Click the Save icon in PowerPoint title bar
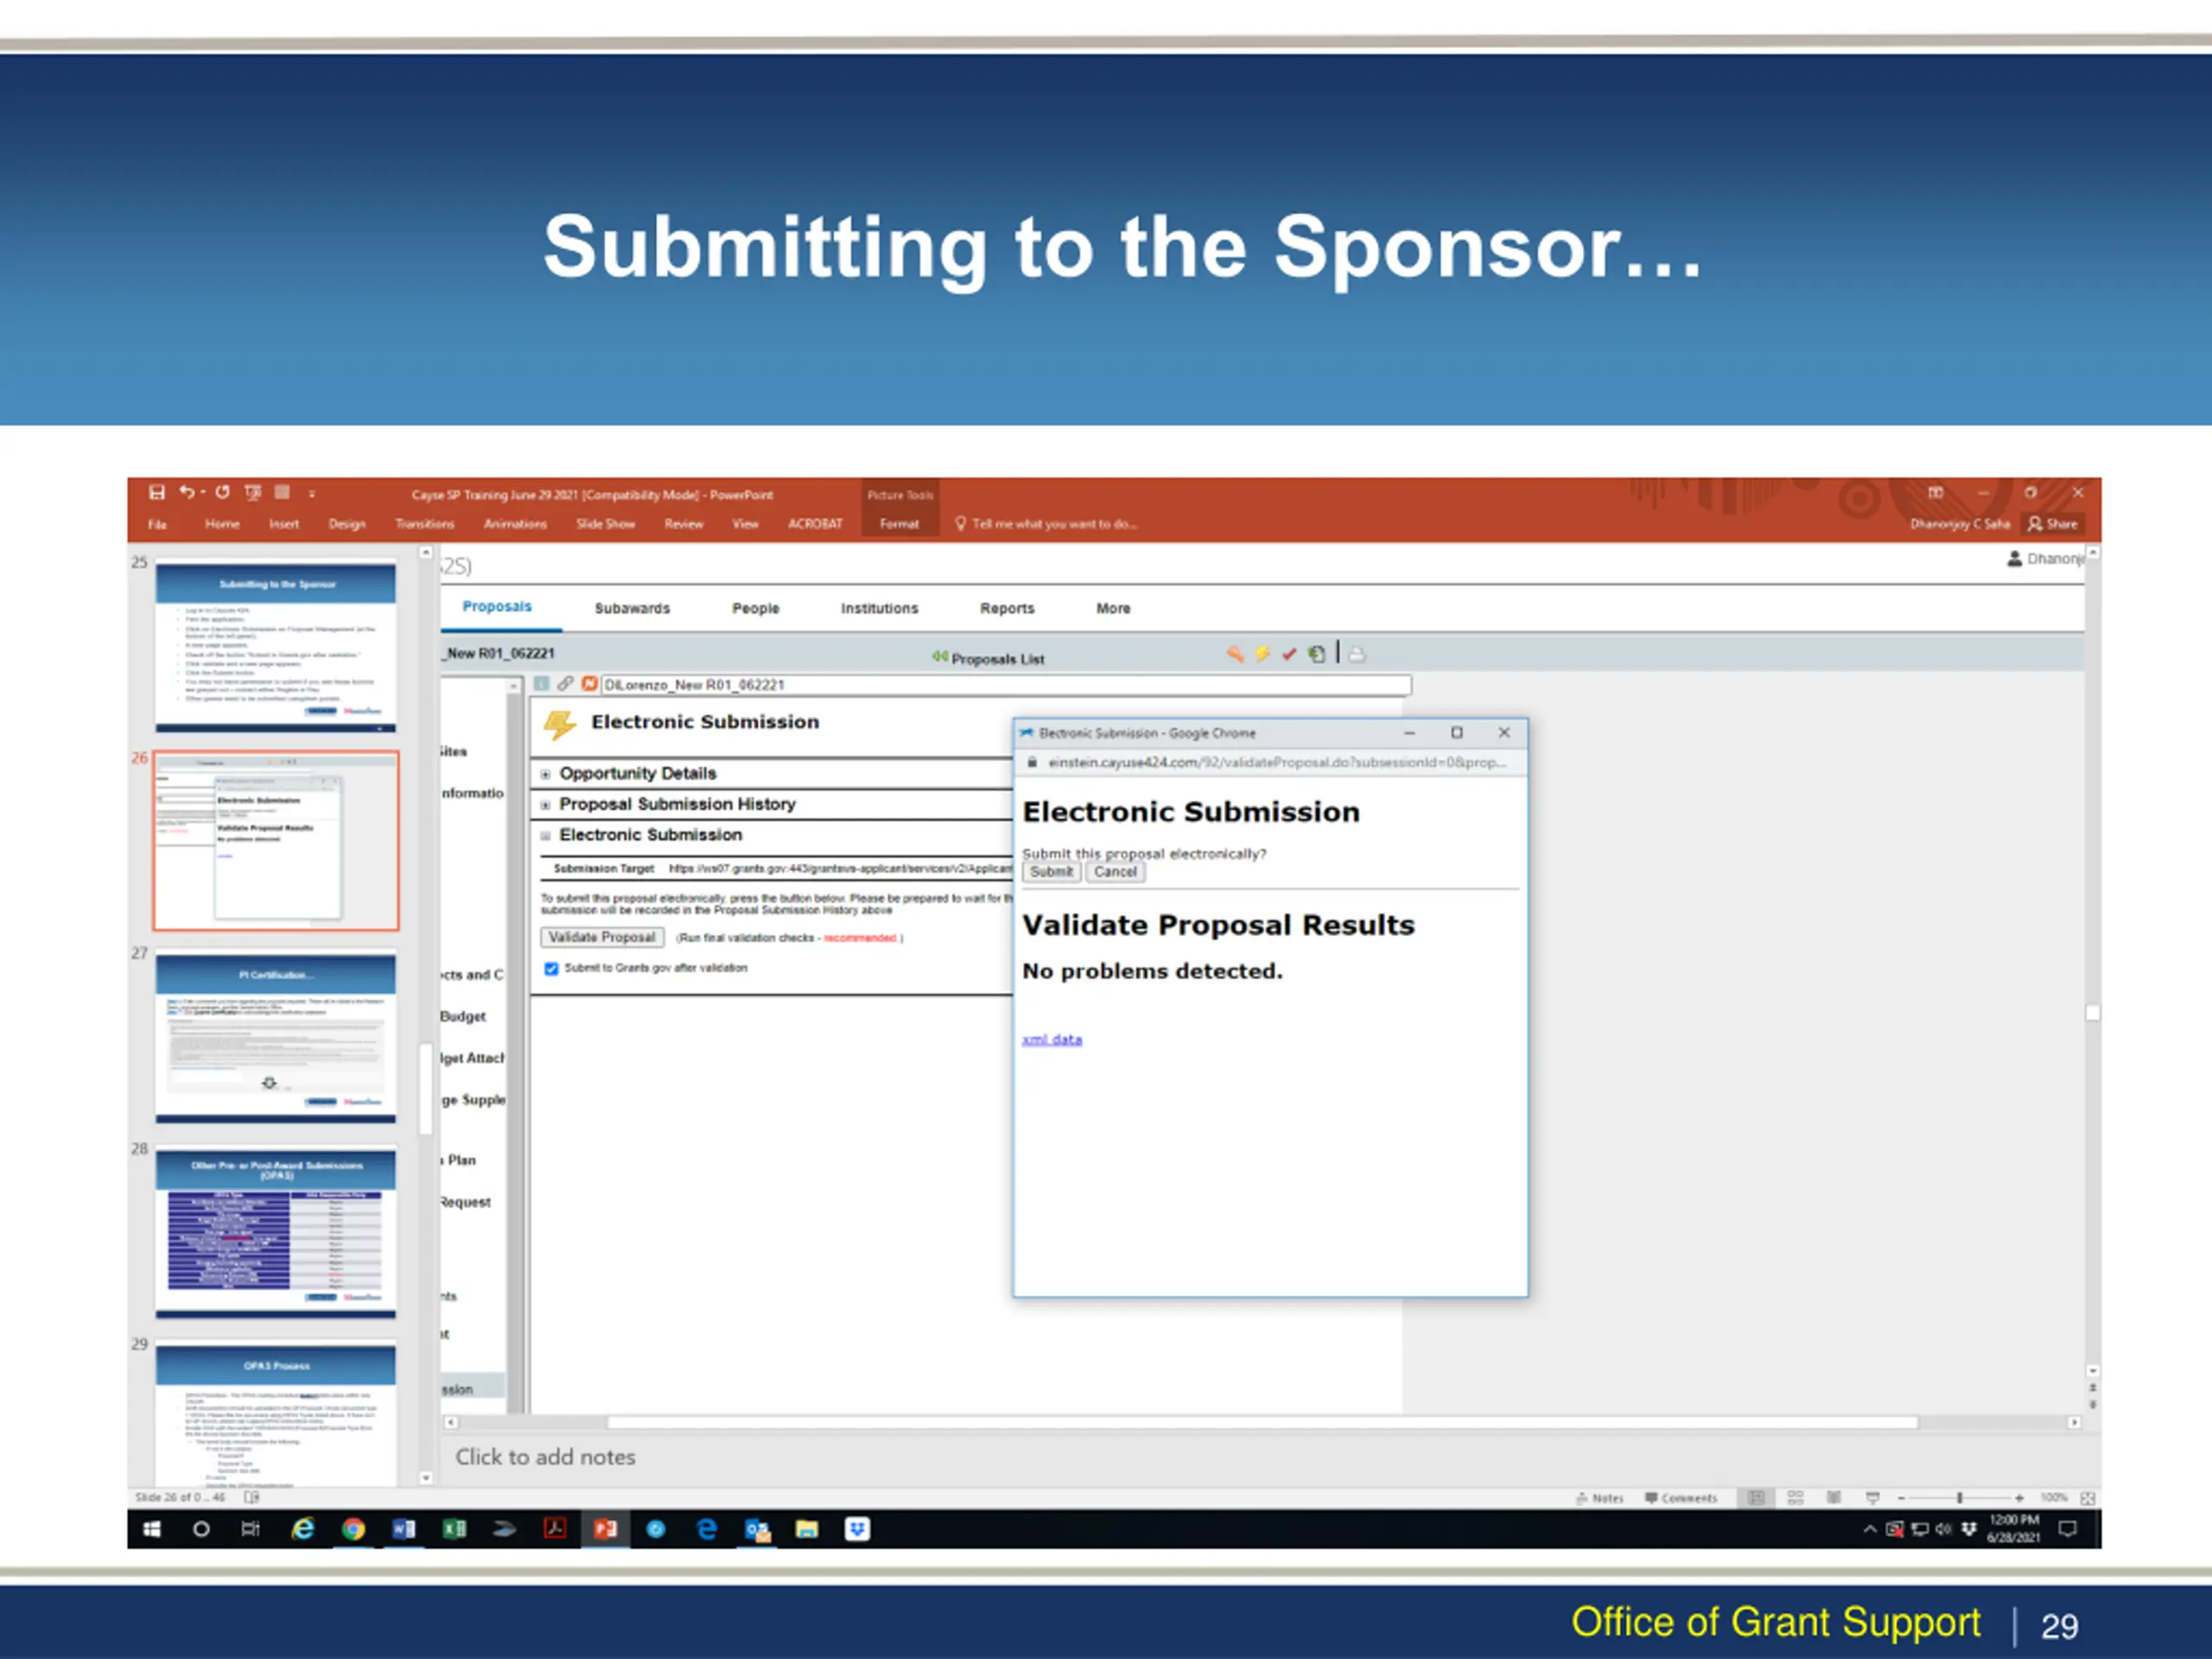The image size is (2212, 1659). (157, 492)
